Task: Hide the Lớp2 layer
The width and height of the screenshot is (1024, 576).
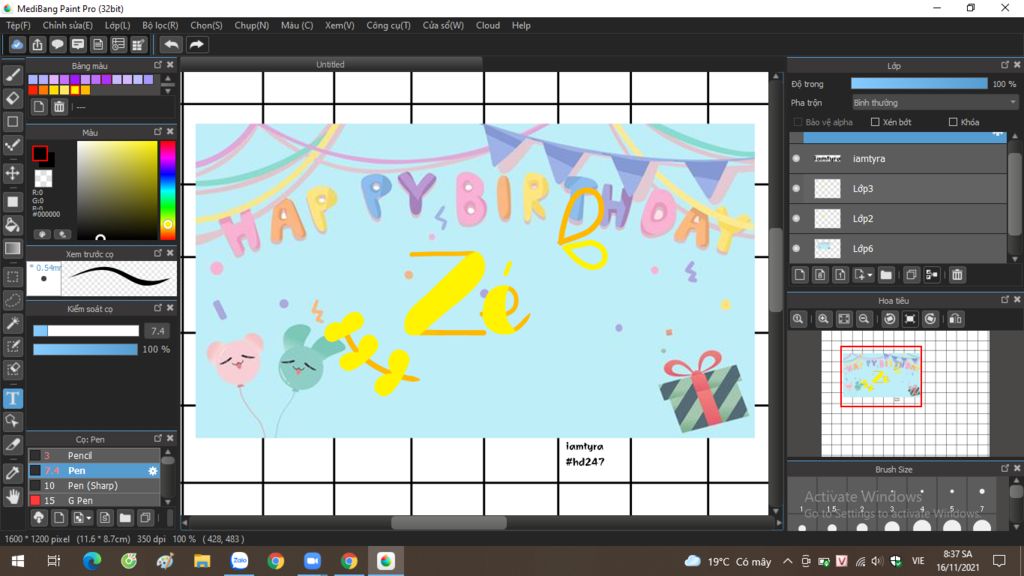Action: point(796,219)
